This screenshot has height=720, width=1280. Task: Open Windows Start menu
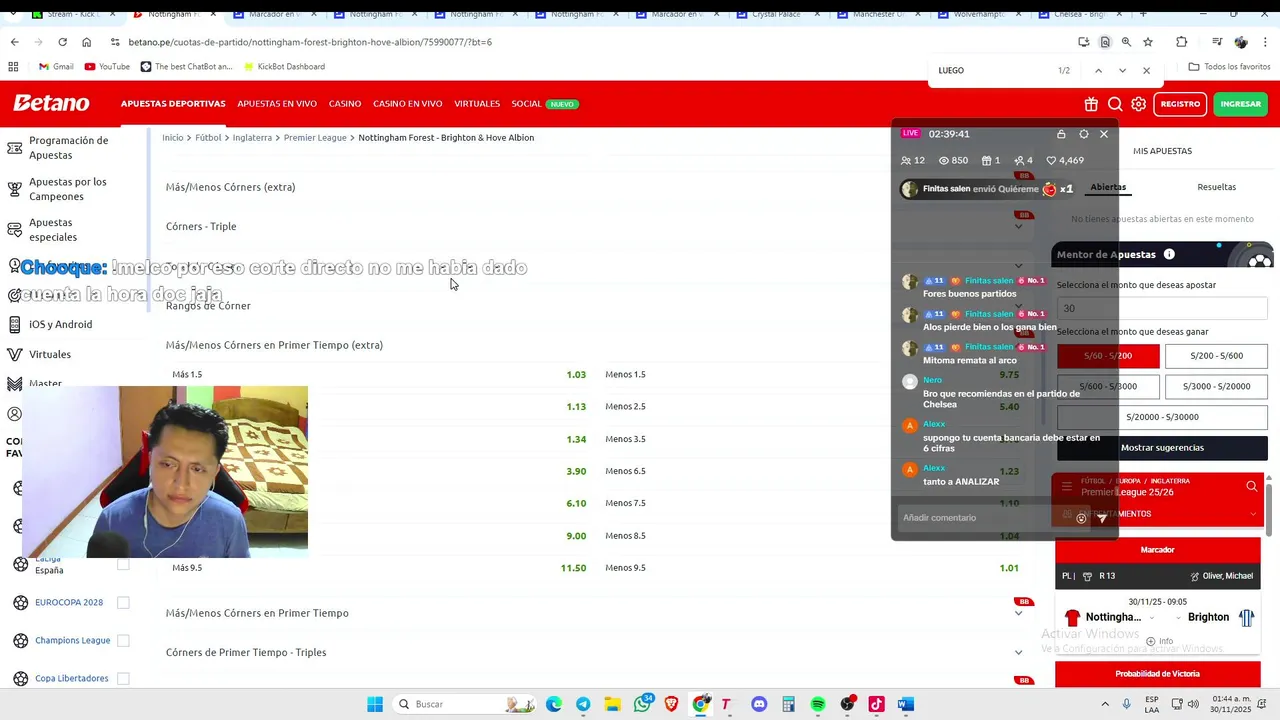click(375, 704)
